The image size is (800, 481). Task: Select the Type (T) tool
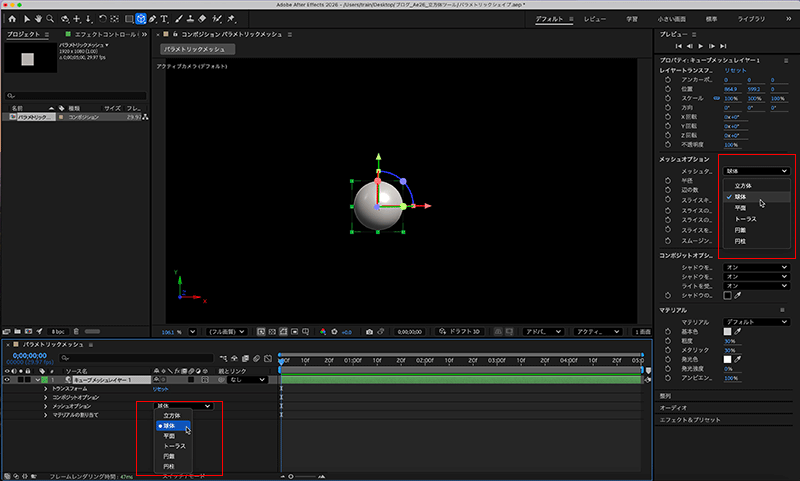163,19
